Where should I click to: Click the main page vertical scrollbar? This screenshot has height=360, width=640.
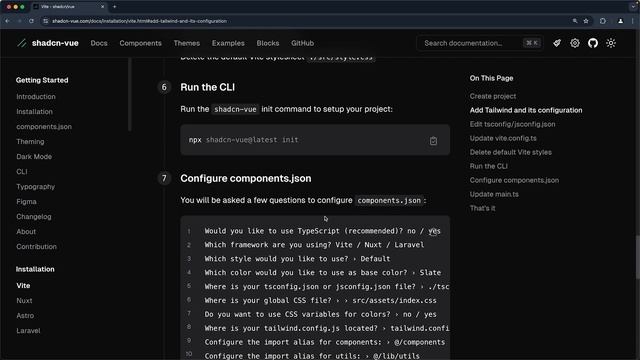638,257
